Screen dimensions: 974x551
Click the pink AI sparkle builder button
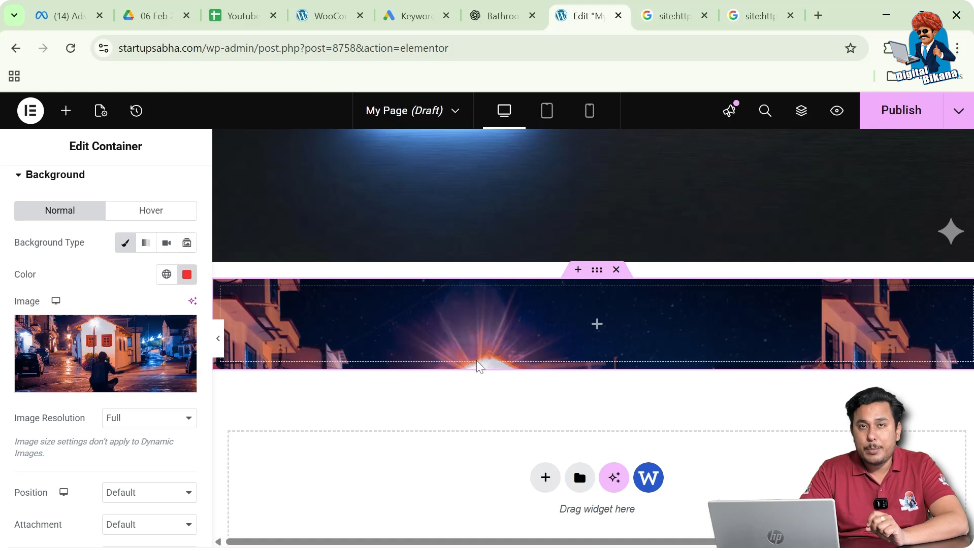pos(614,478)
